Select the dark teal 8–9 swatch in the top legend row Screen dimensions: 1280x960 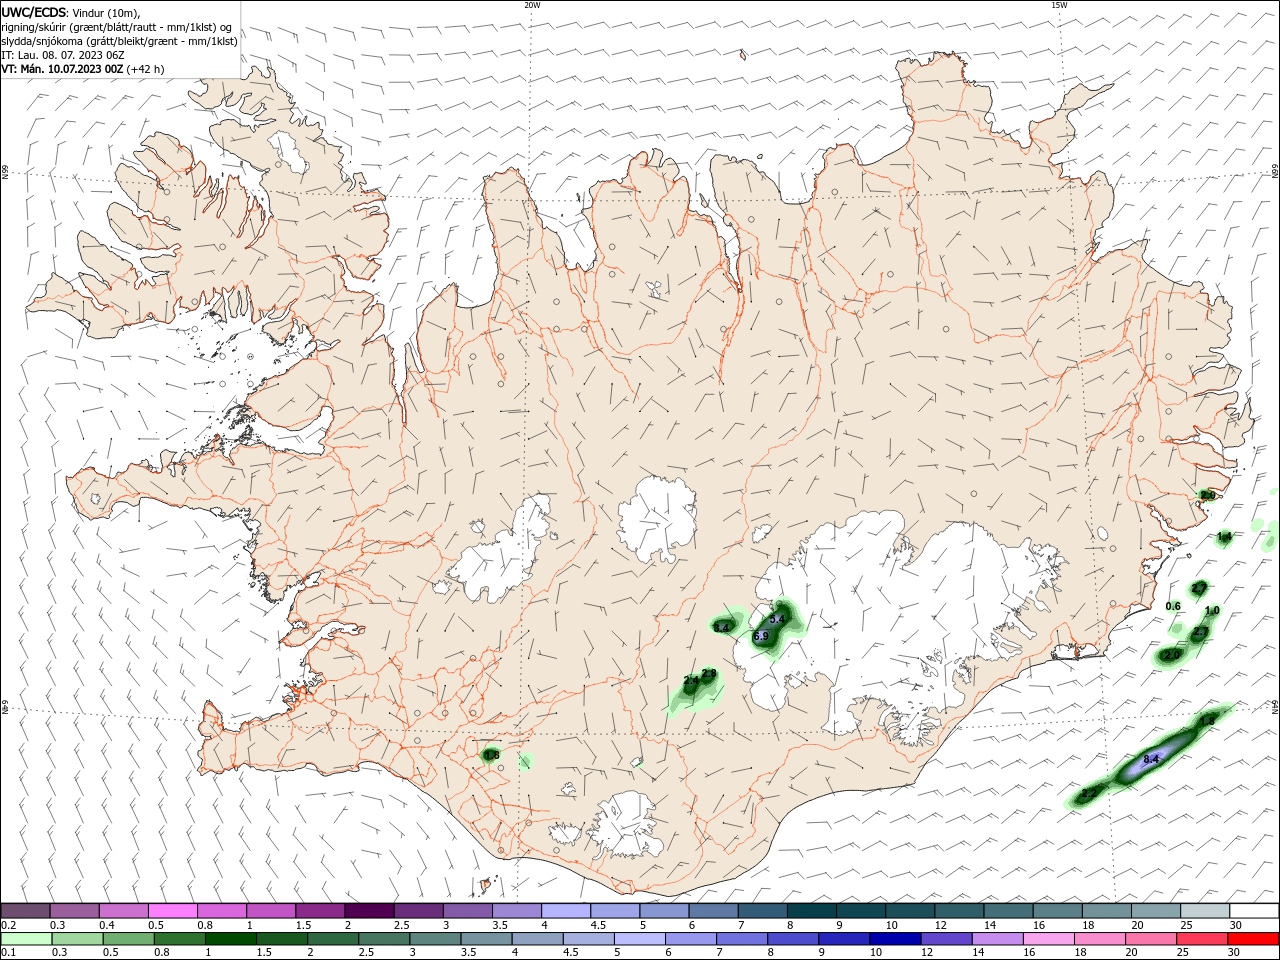[x=811, y=911]
